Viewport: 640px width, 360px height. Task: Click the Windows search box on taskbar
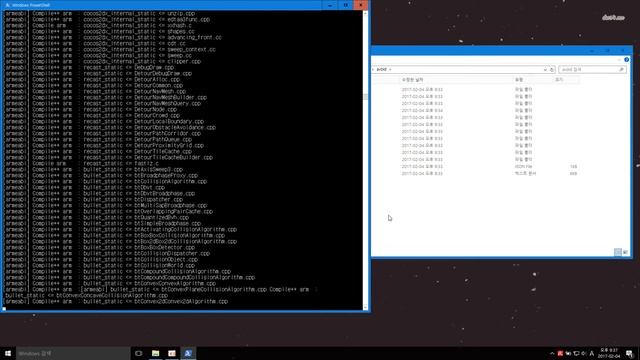point(73,353)
